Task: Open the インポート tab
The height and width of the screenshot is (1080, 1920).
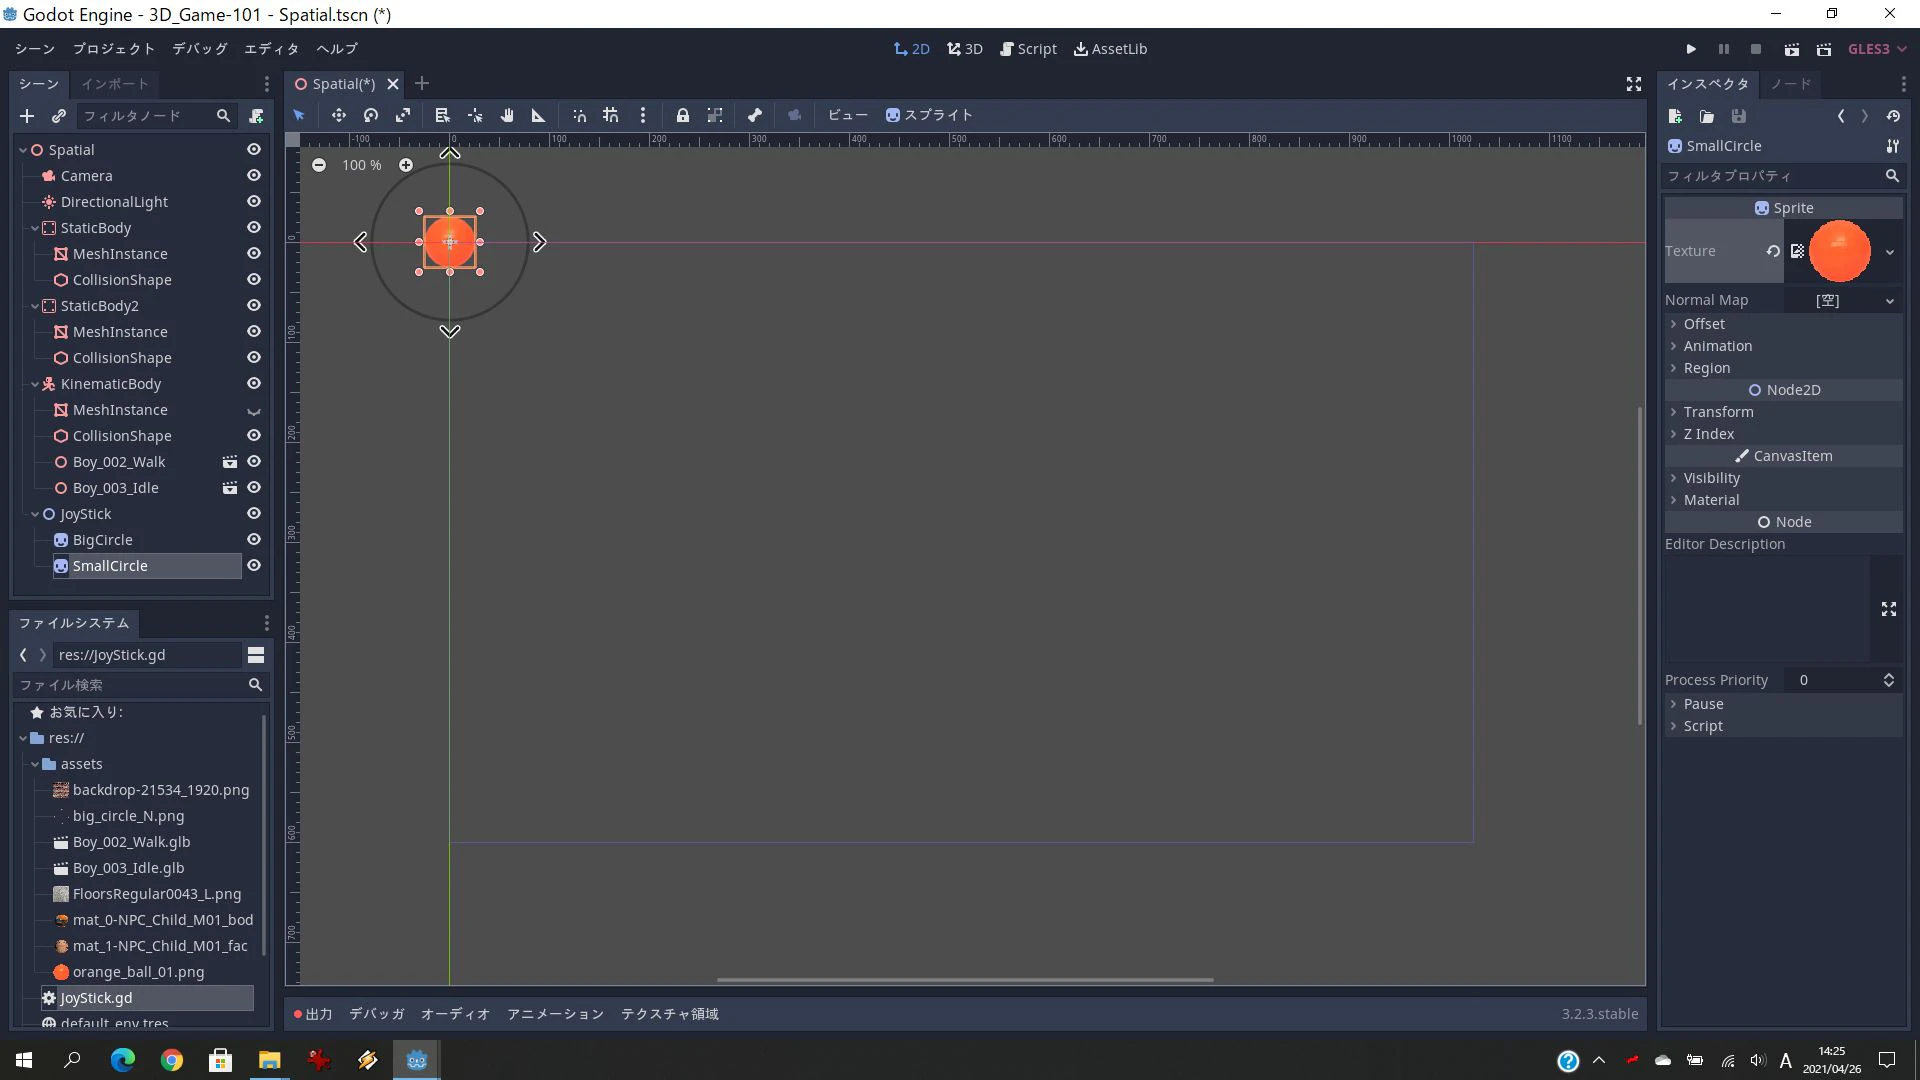Action: (x=115, y=84)
